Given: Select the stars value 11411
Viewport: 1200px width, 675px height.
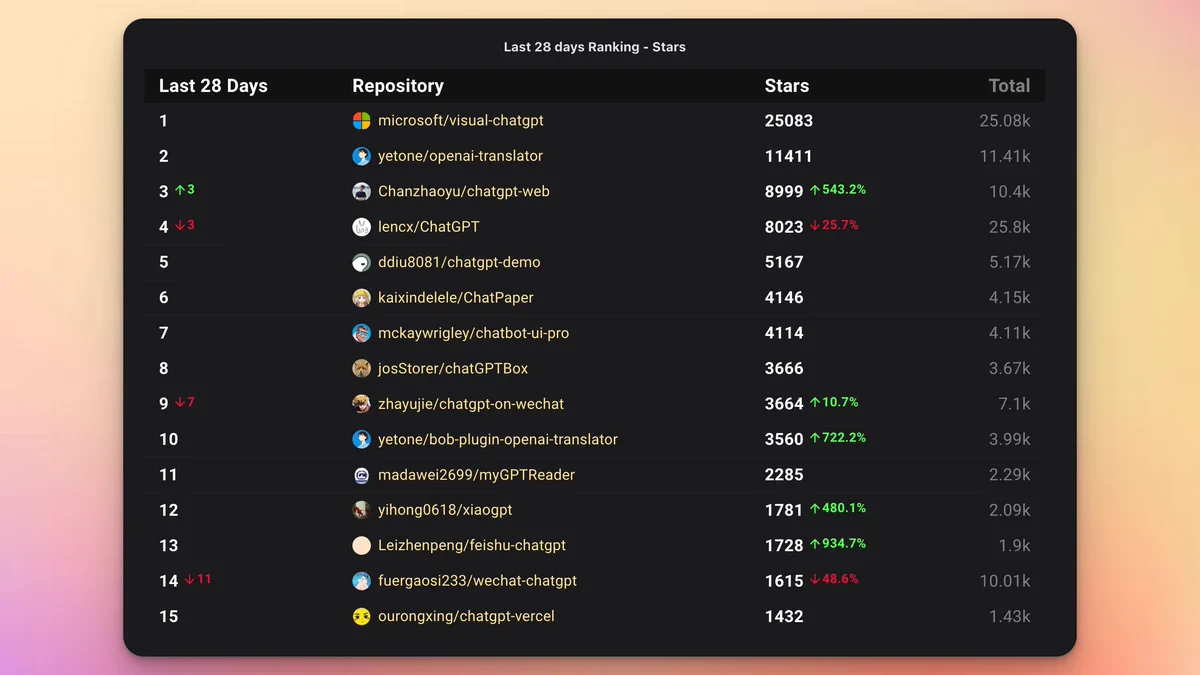Looking at the screenshot, I should pyautogui.click(x=789, y=156).
